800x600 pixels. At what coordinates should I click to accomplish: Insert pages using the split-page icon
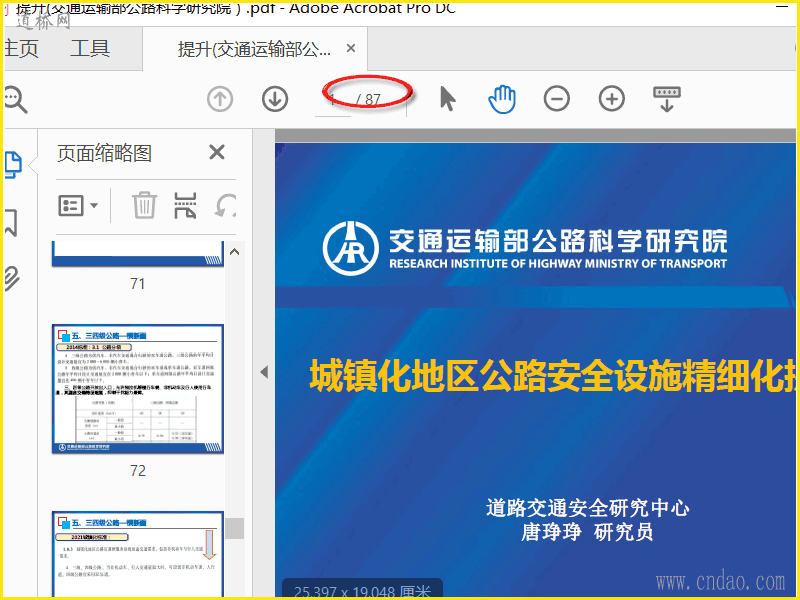(x=185, y=206)
